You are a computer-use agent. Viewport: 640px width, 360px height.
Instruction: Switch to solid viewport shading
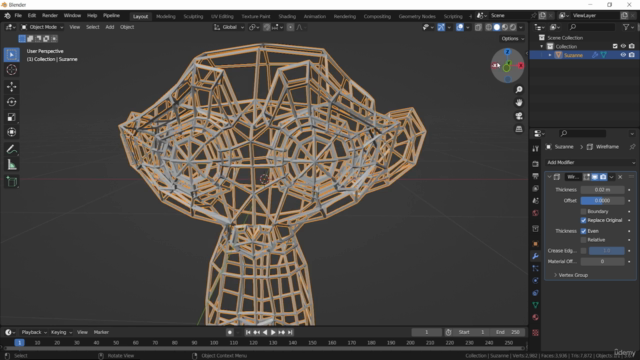tap(497, 27)
